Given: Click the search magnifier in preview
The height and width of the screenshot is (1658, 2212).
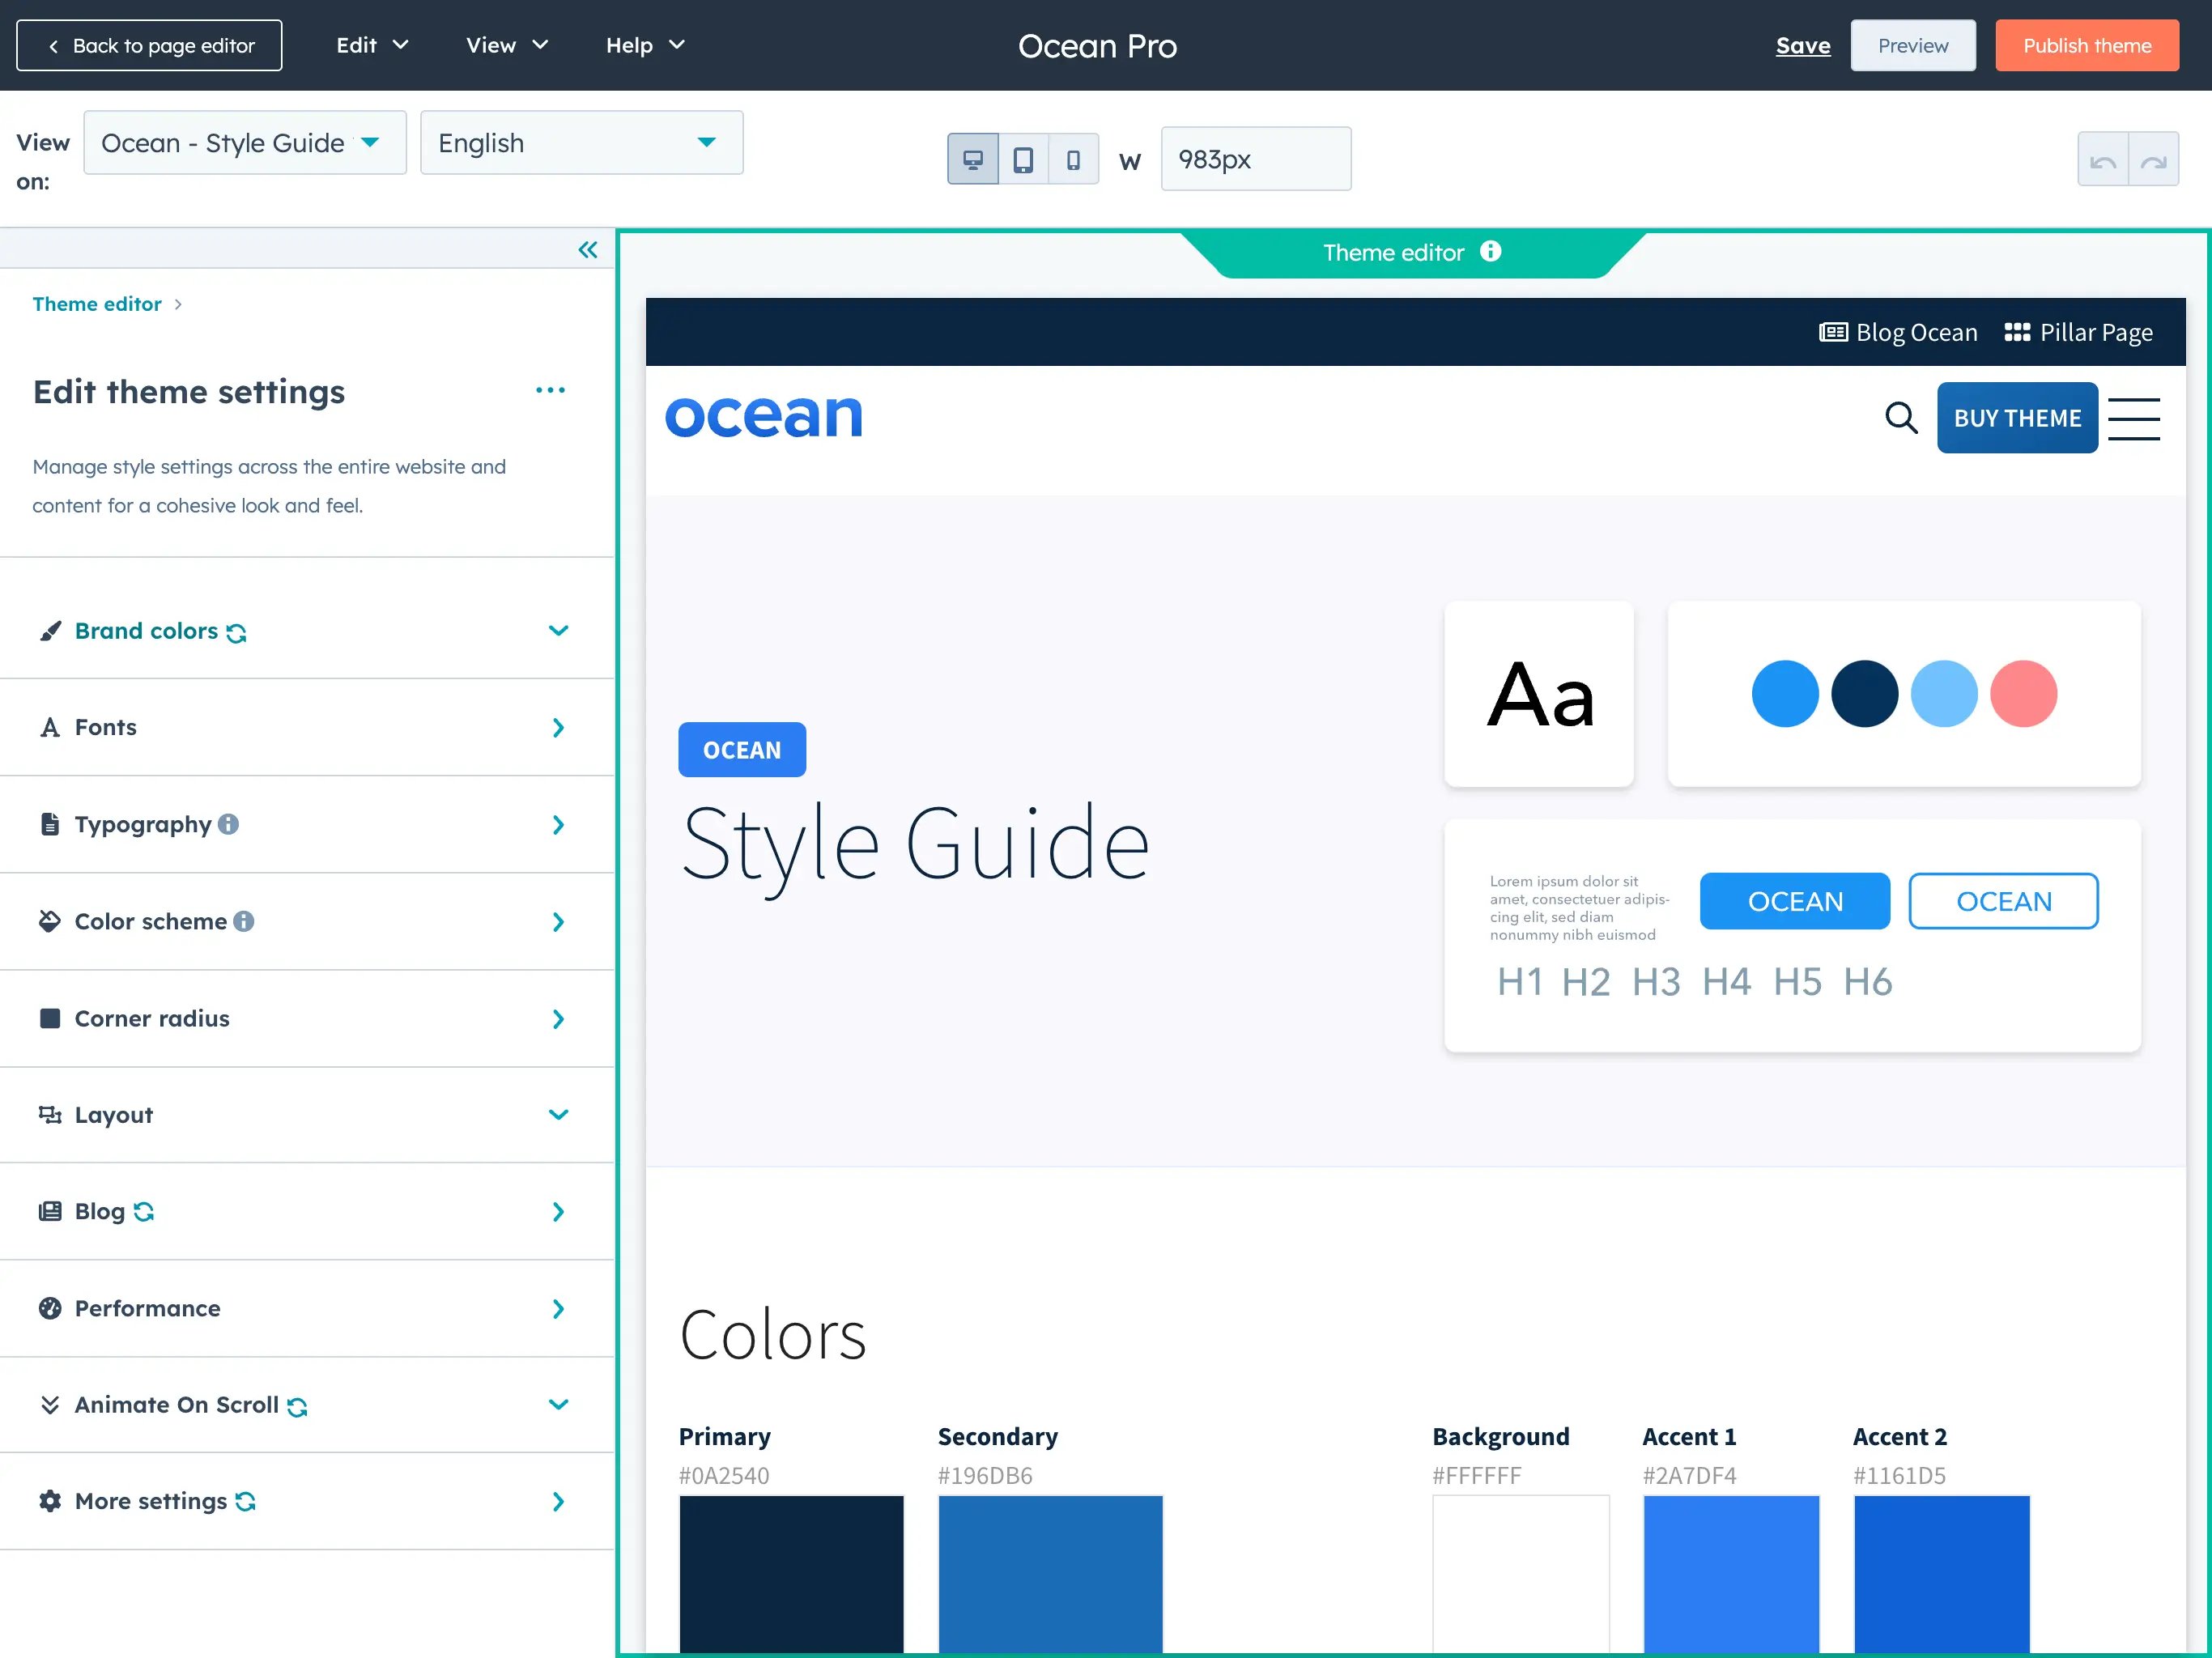Looking at the screenshot, I should pos(1901,417).
